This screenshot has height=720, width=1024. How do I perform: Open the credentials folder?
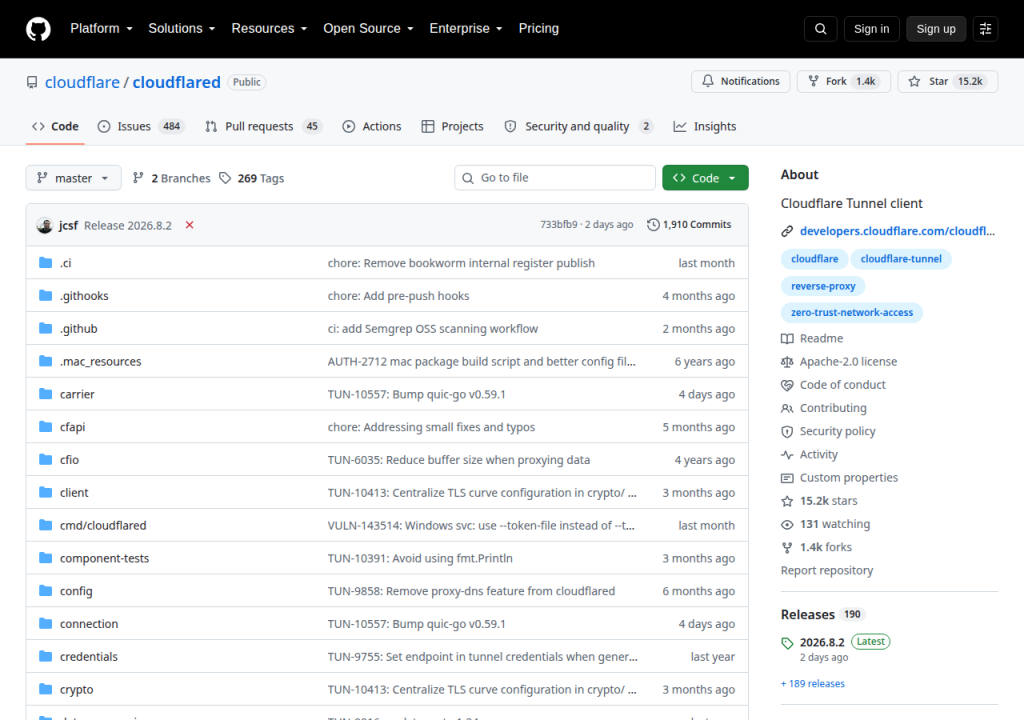tap(89, 657)
